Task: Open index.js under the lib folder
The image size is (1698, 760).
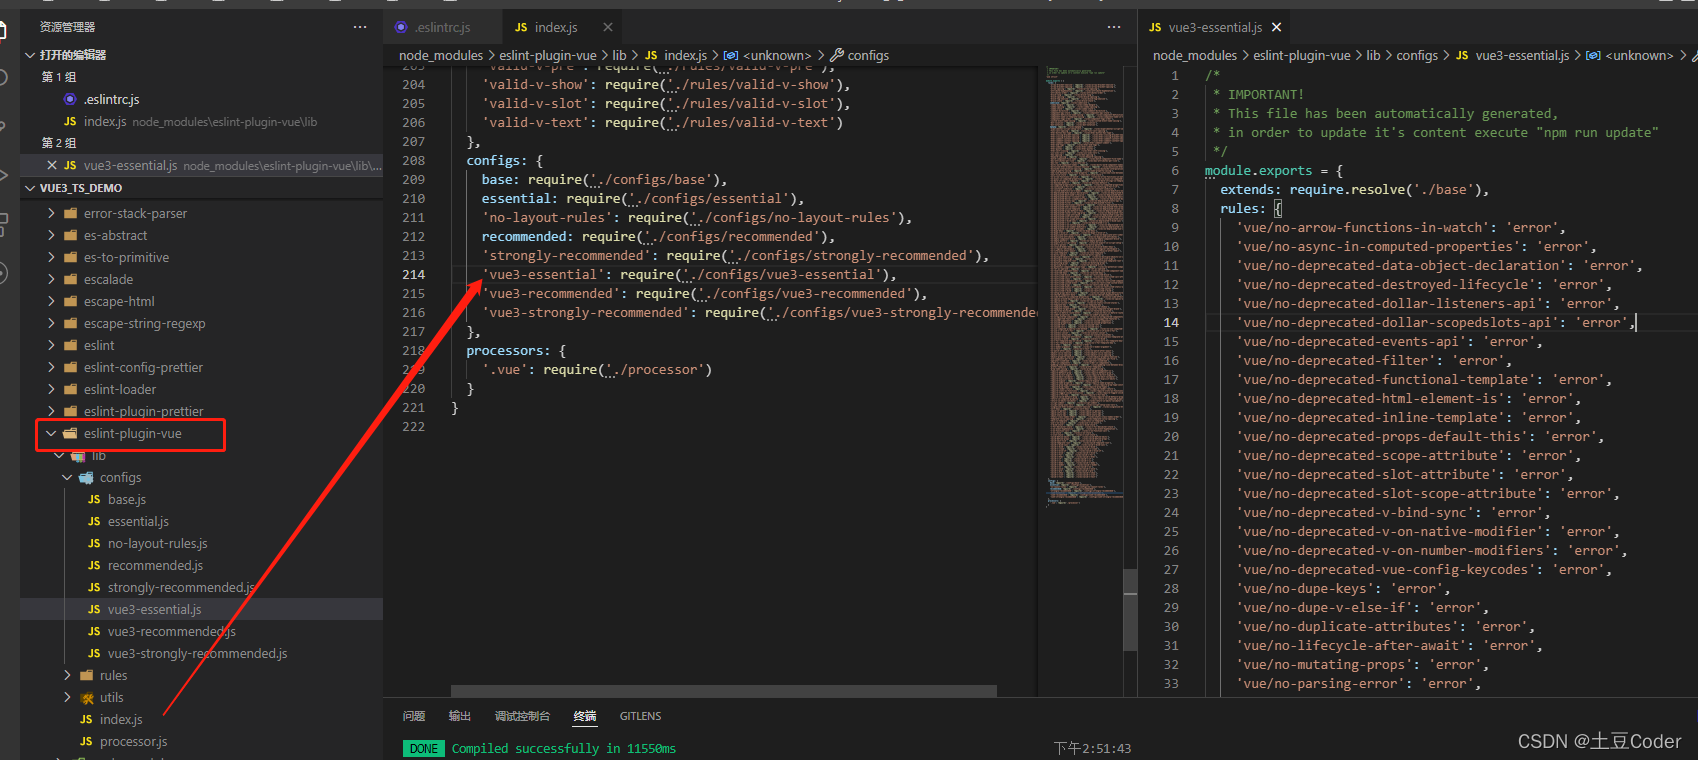Action: (121, 719)
